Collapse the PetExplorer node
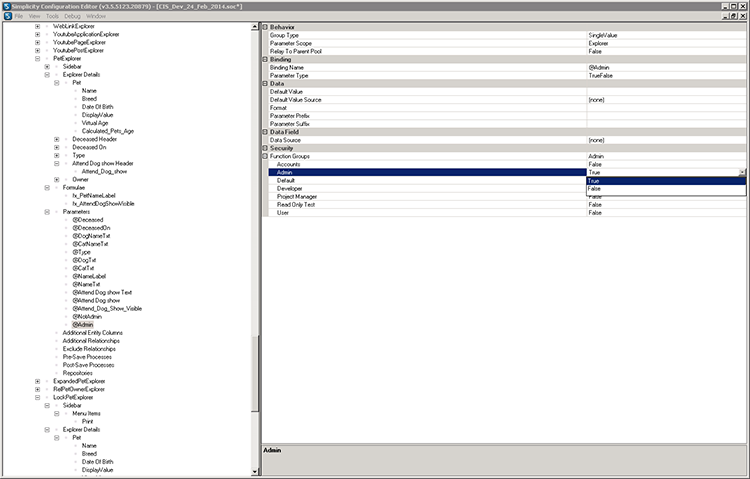This screenshot has width=750, height=479. point(37,58)
